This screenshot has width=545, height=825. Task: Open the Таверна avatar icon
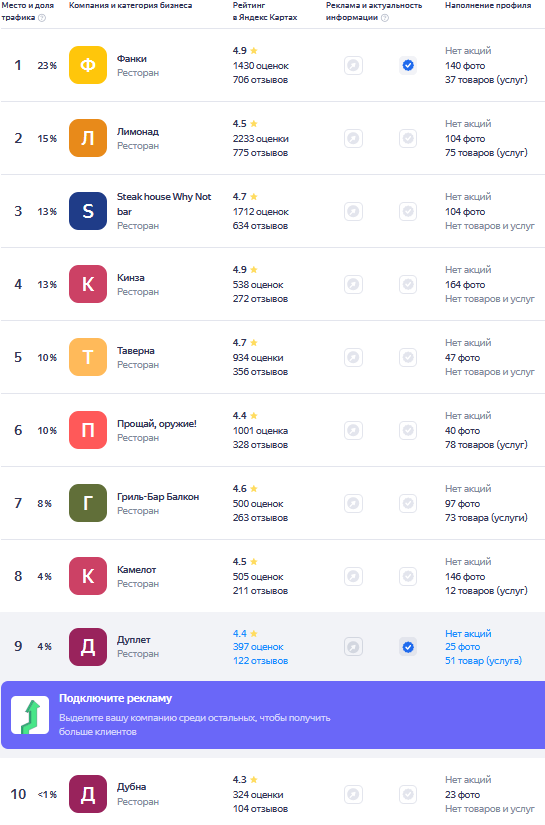click(x=88, y=357)
